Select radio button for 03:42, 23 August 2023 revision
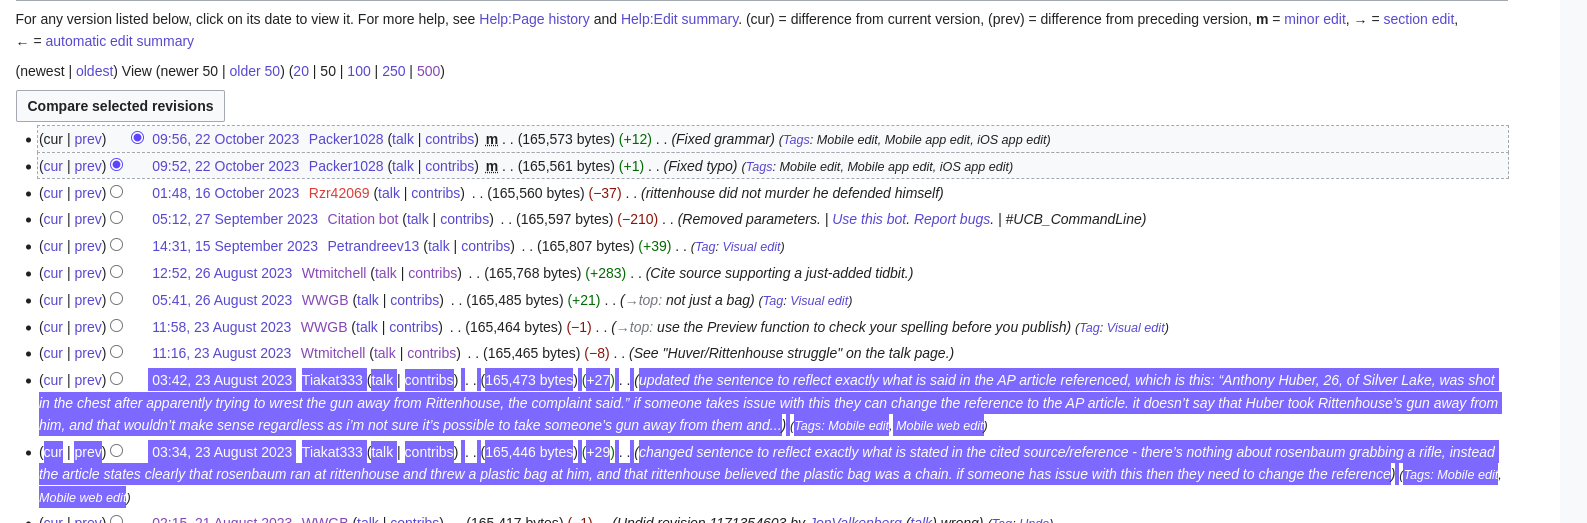Image resolution: width=1587 pixels, height=523 pixels. (x=117, y=379)
